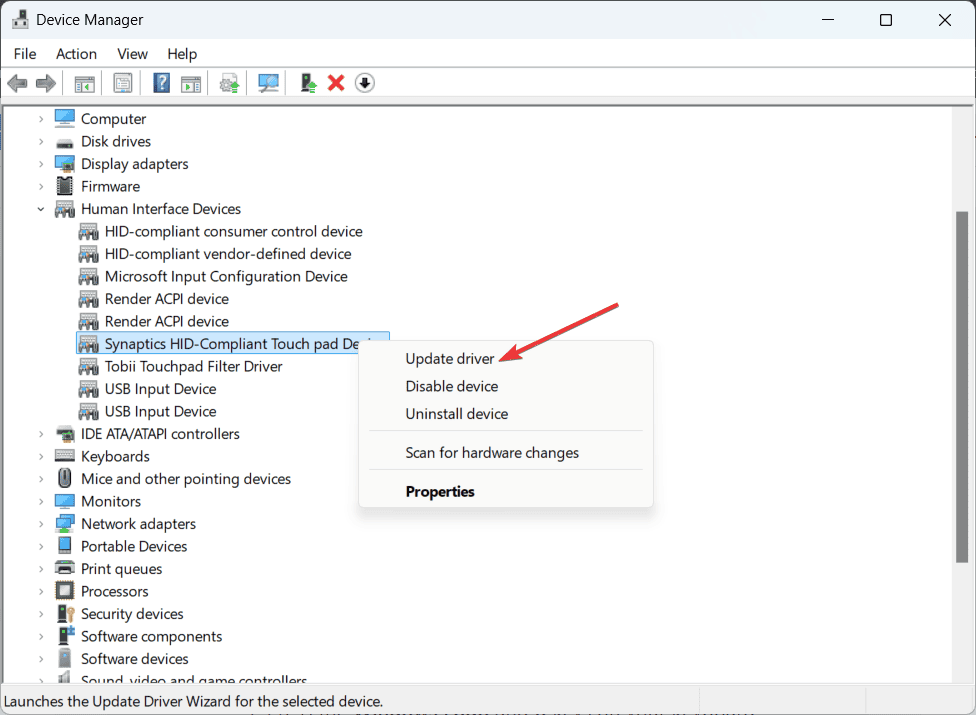Click the red X Uninstall device icon

tap(336, 83)
